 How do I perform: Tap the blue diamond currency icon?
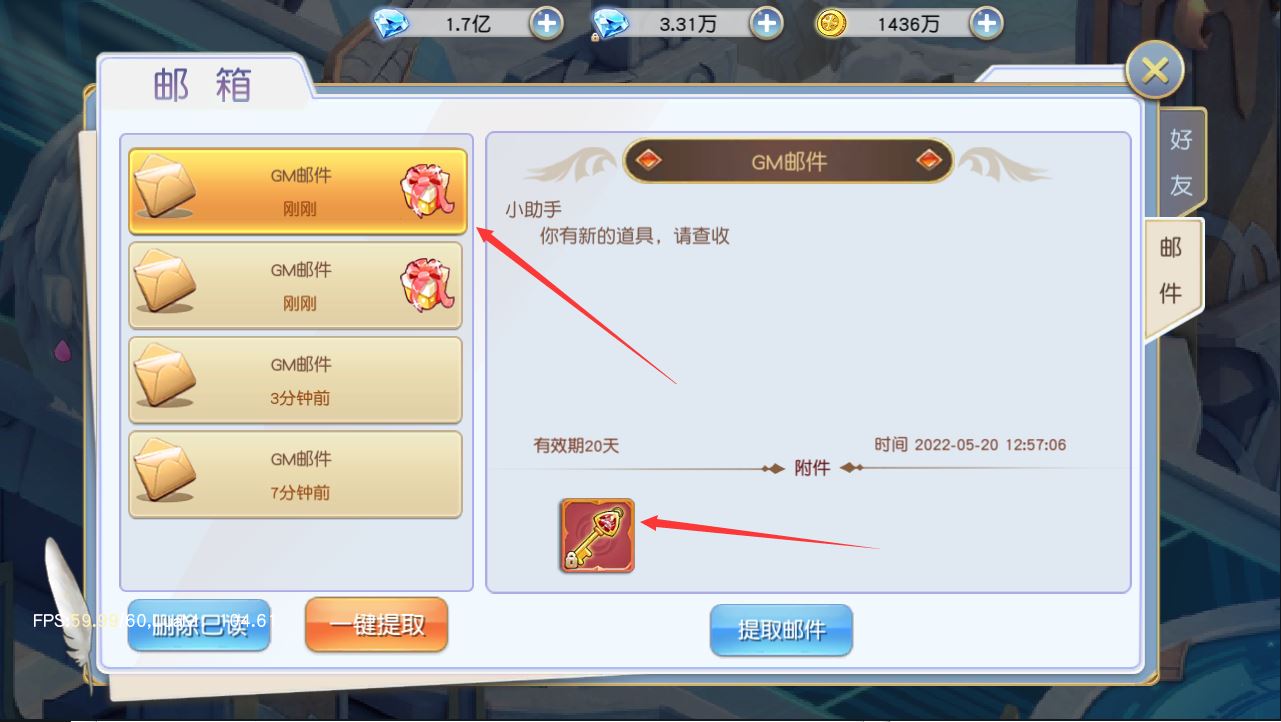391,24
